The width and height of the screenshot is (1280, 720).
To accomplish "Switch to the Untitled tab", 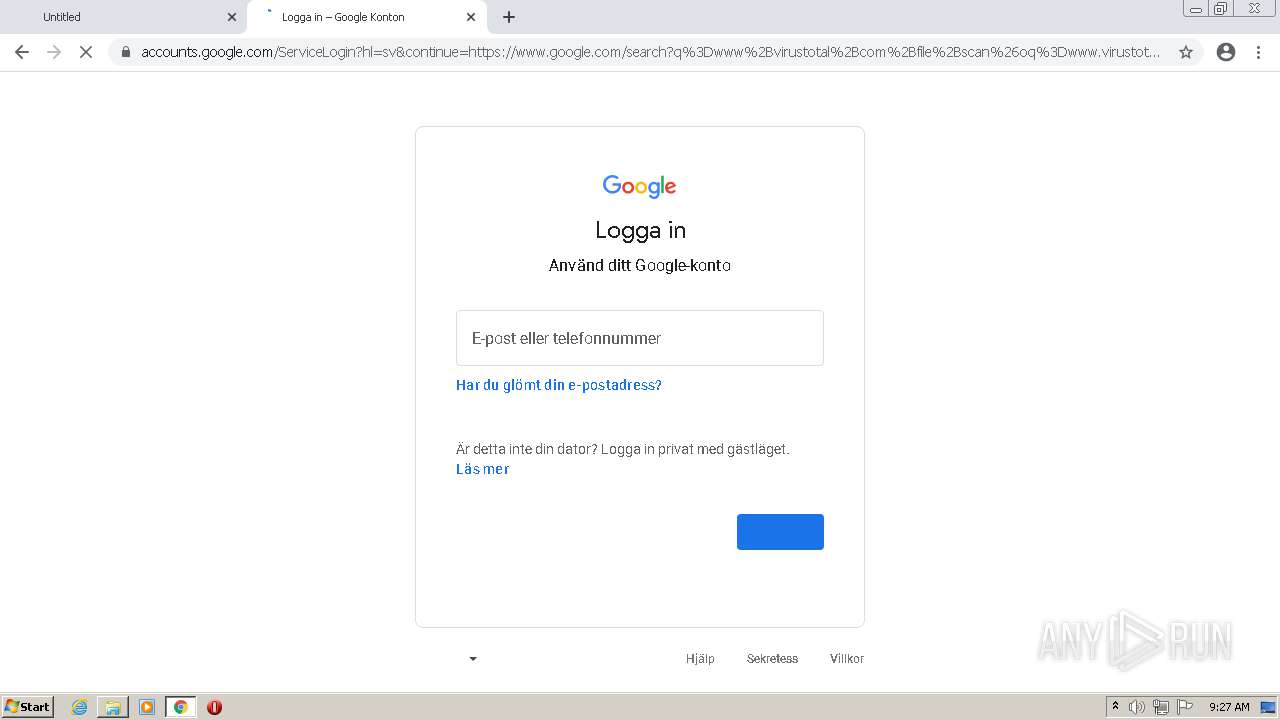I will (x=124, y=17).
